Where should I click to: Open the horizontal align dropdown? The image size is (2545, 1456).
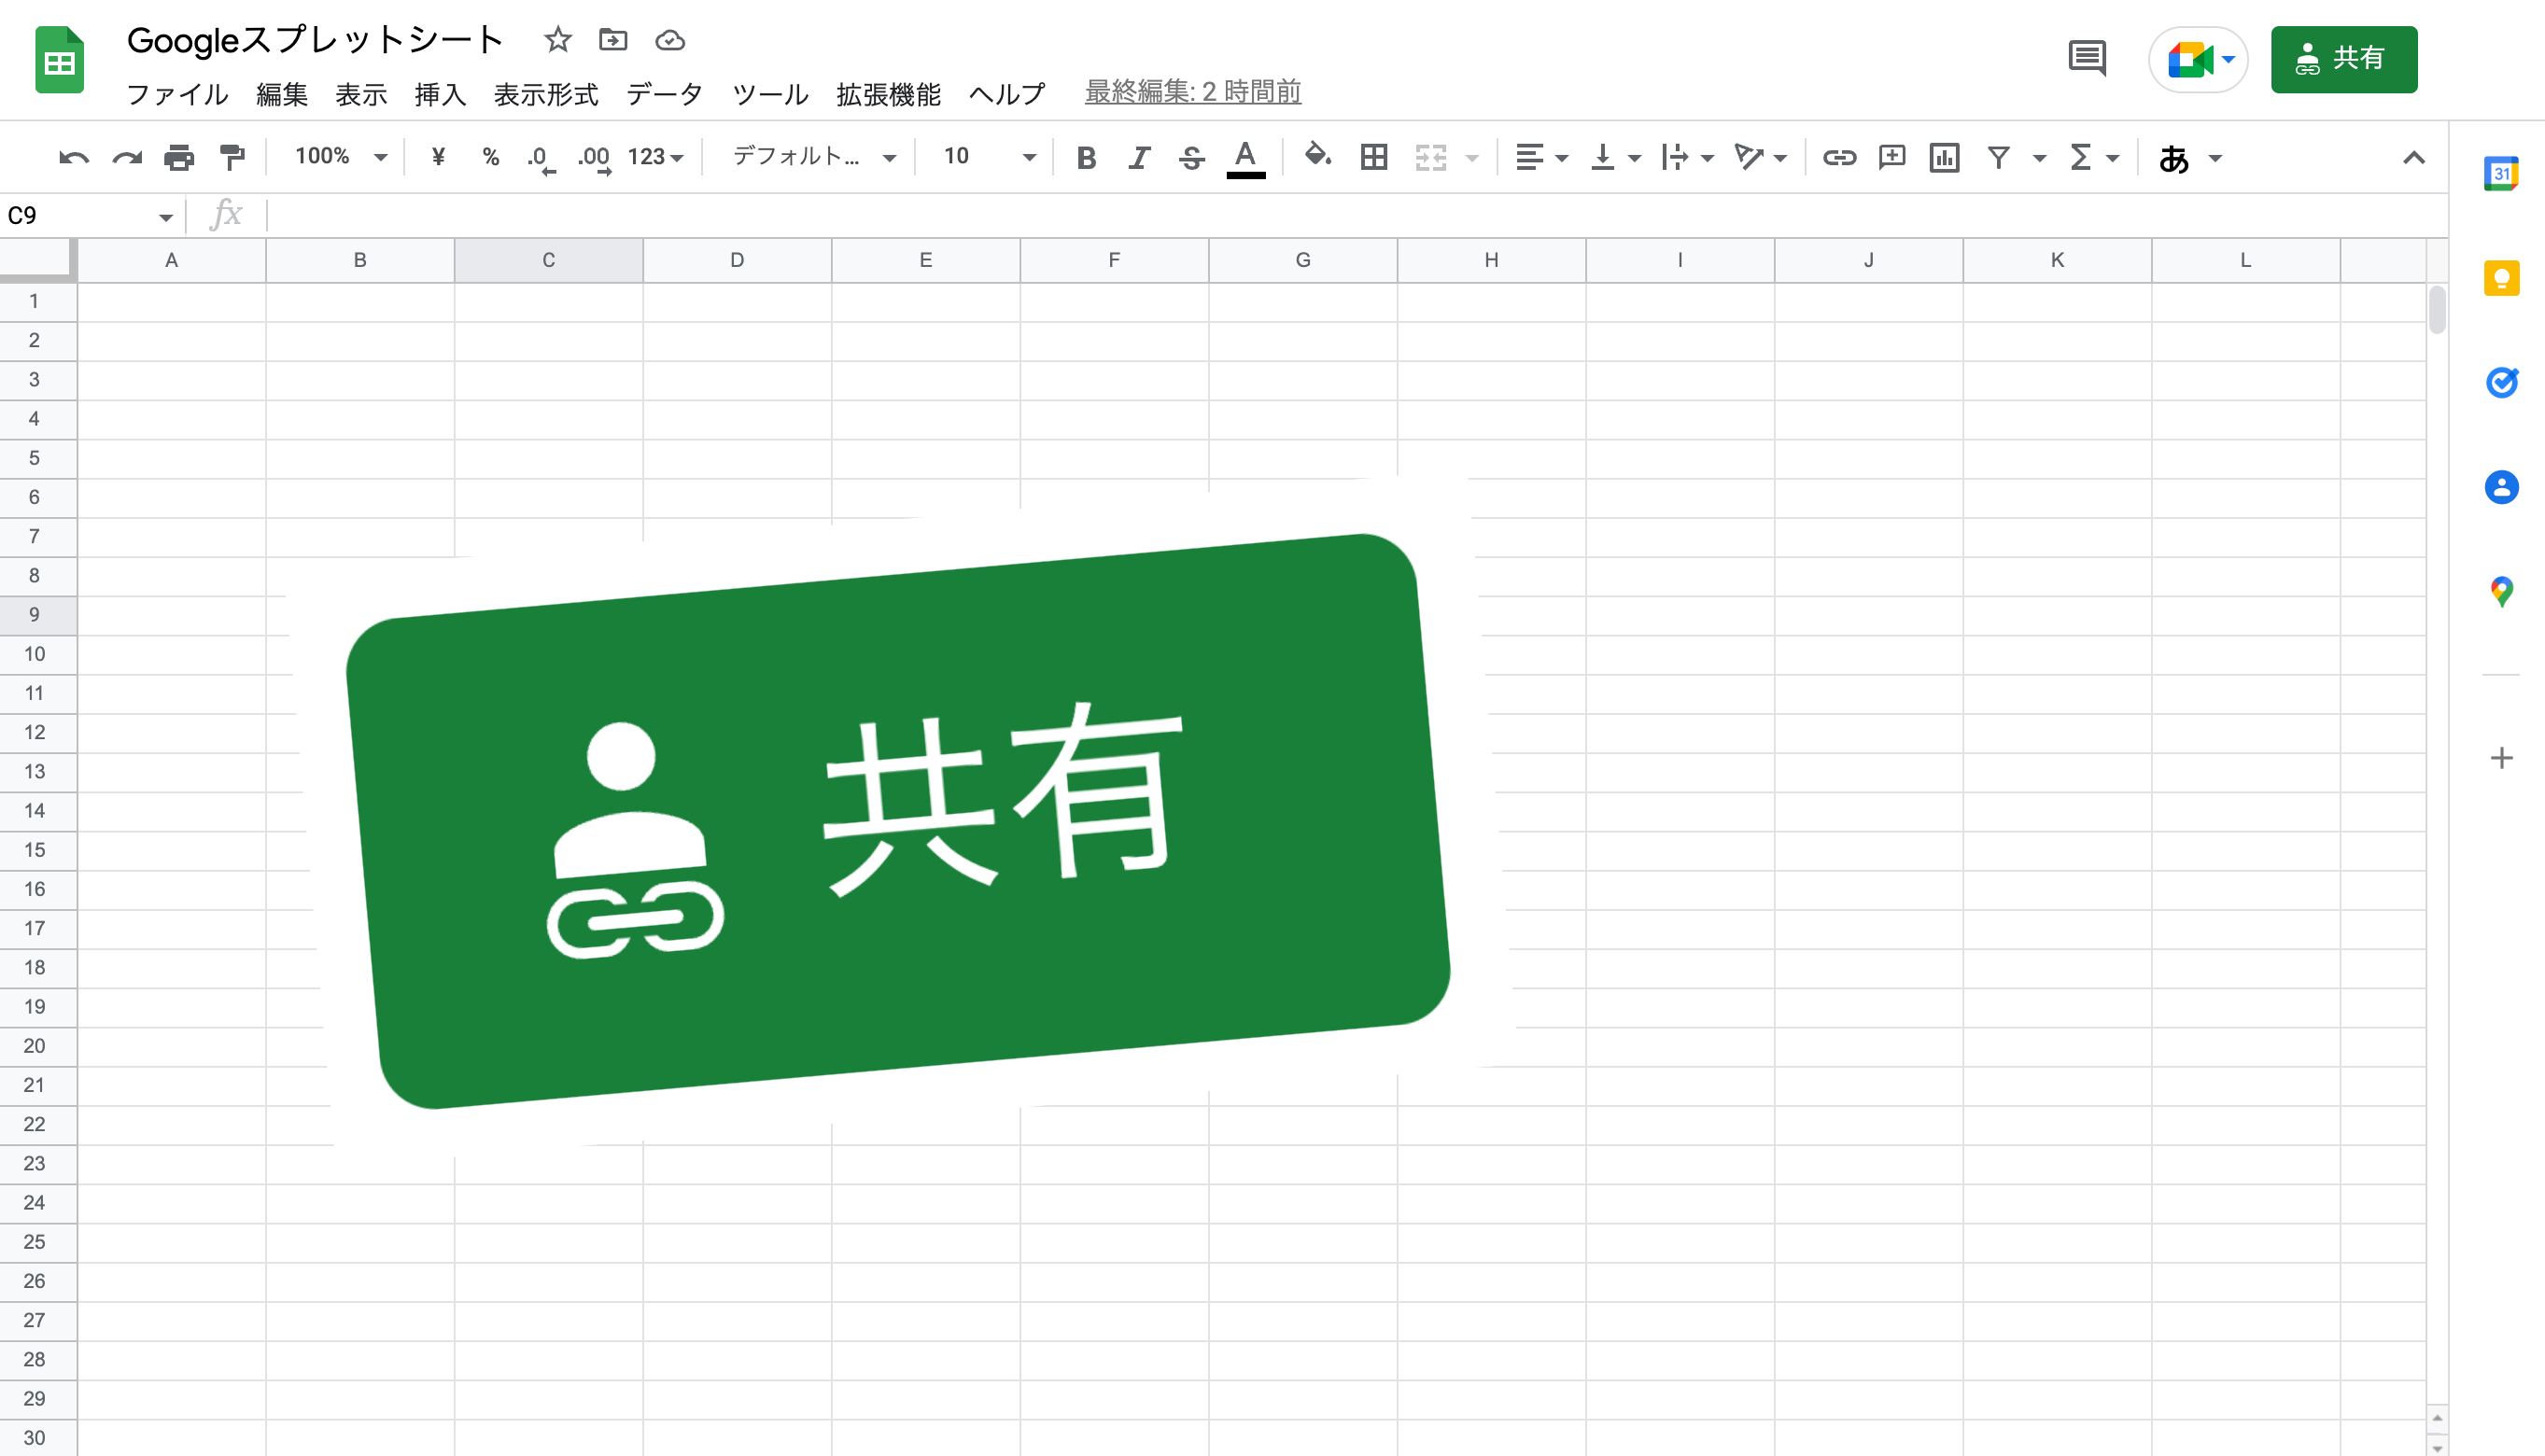[x=1541, y=157]
